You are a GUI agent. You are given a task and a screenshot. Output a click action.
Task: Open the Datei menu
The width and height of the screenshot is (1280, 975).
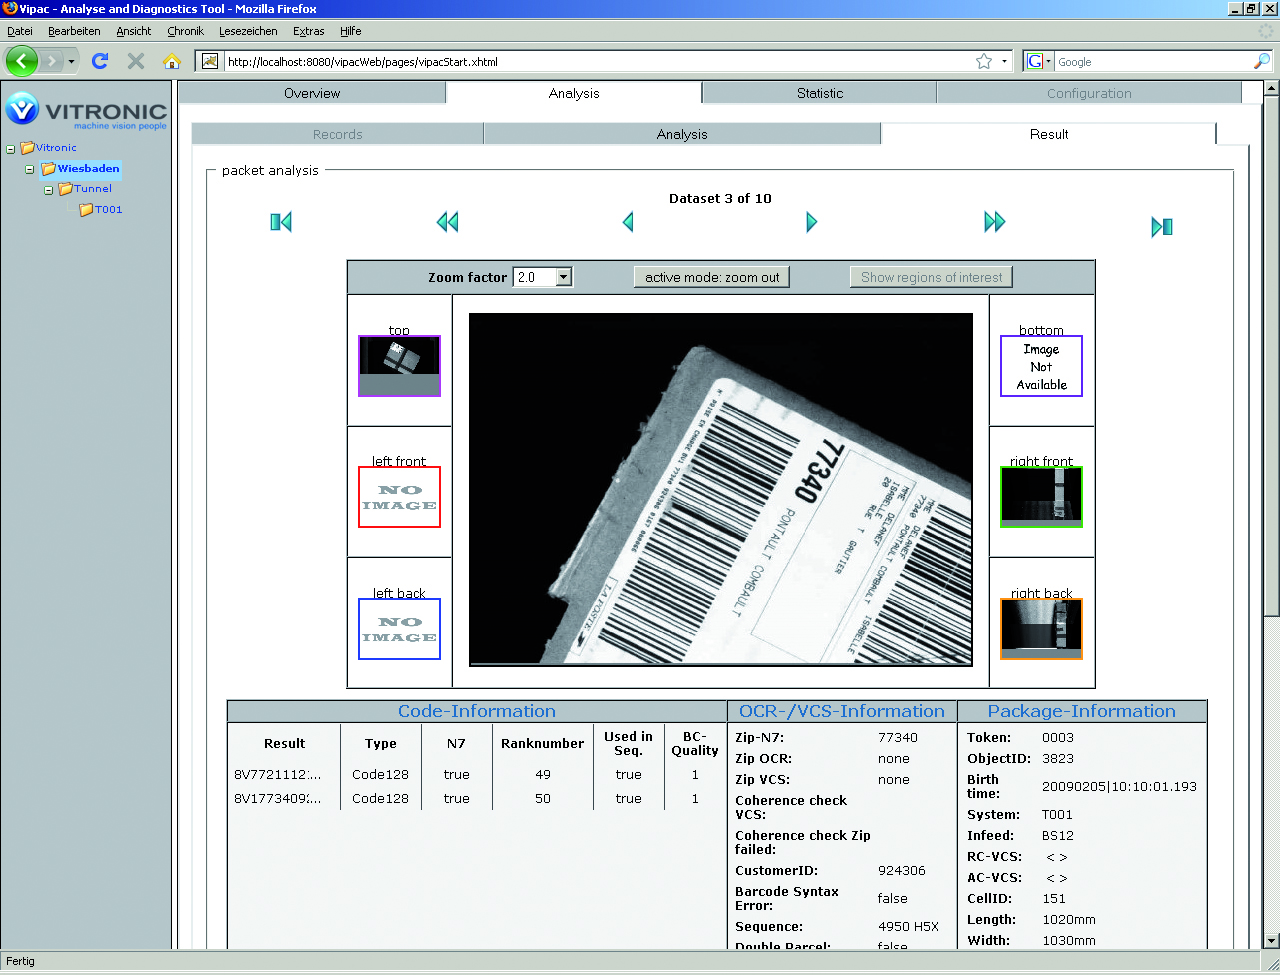pos(20,31)
